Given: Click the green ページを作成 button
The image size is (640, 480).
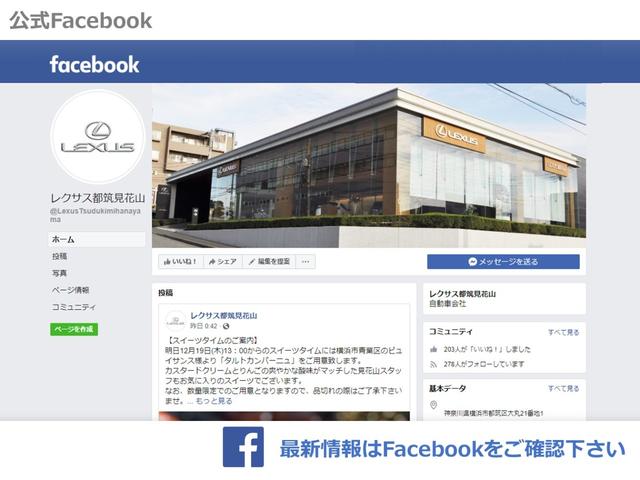Looking at the screenshot, I should tap(74, 329).
